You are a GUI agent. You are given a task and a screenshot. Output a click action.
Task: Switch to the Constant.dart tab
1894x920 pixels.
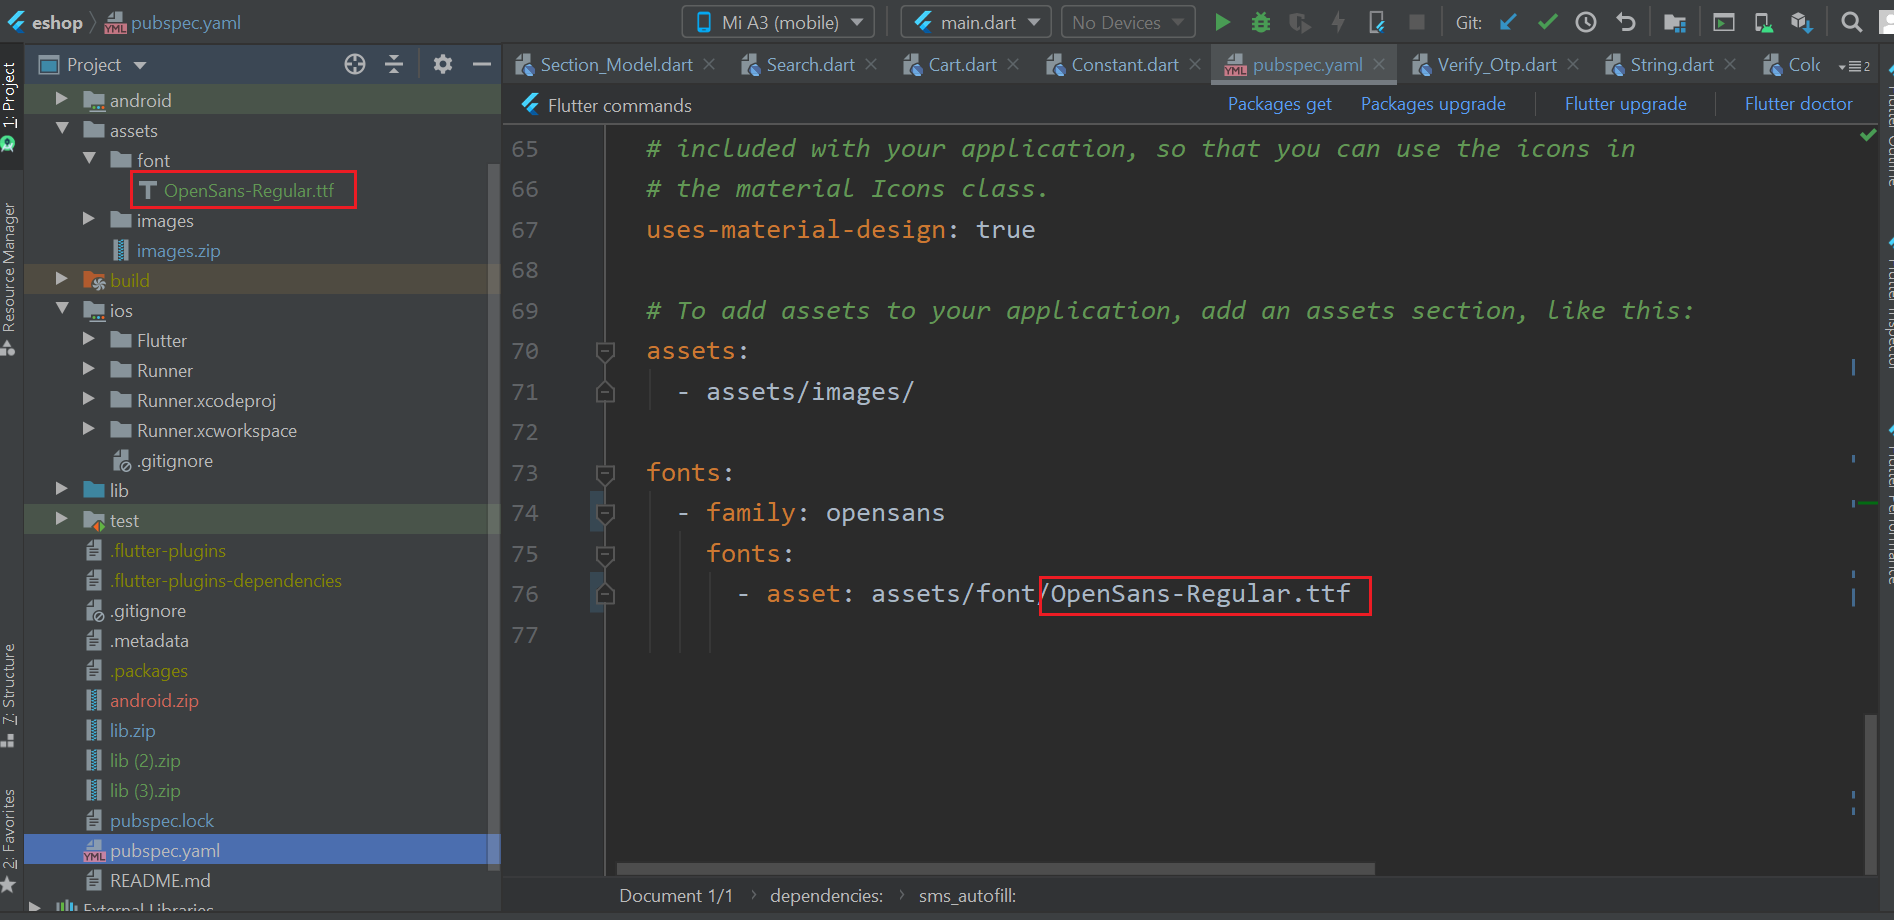click(x=1124, y=65)
